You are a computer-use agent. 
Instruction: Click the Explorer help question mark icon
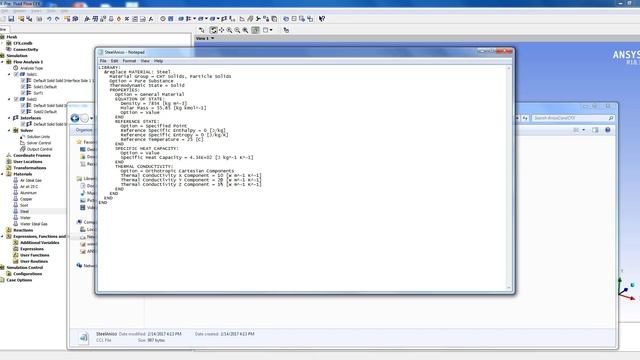pyautogui.click(x=608, y=130)
